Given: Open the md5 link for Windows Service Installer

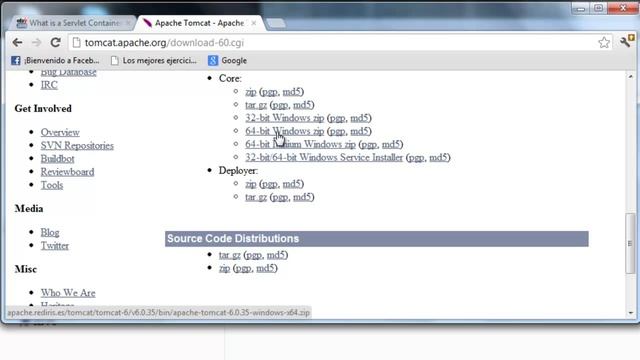Looking at the screenshot, I should [438, 158].
